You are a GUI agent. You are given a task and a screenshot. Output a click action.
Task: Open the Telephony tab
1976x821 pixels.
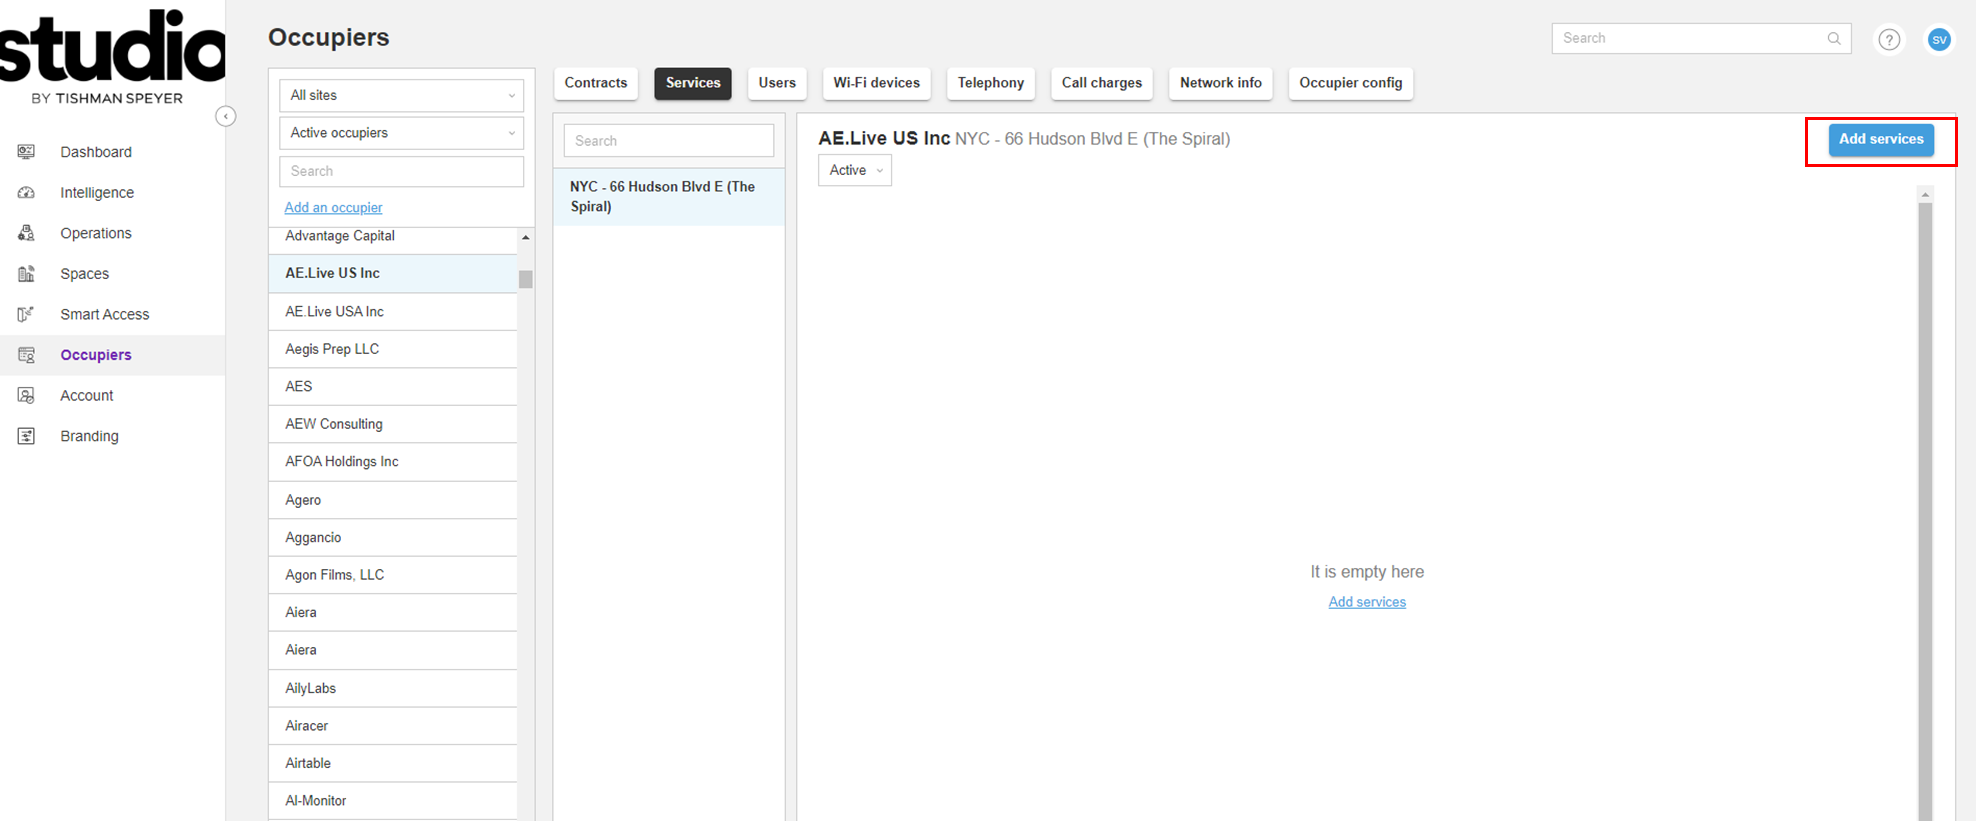click(x=990, y=83)
